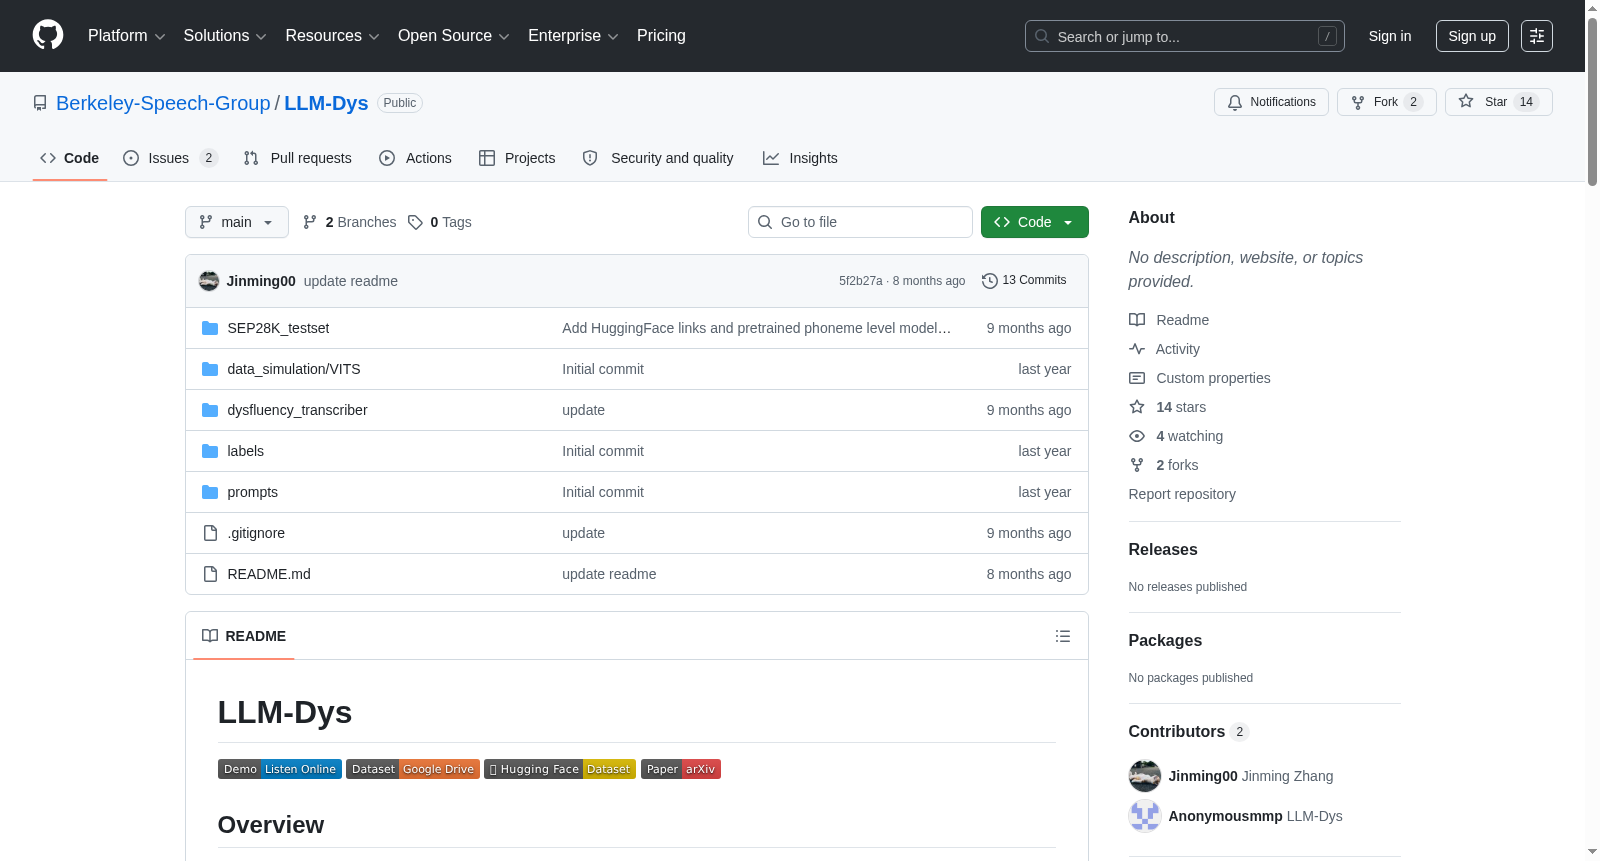The image size is (1600, 861).
Task: Open the main branch switcher dropdown
Action: (237, 222)
